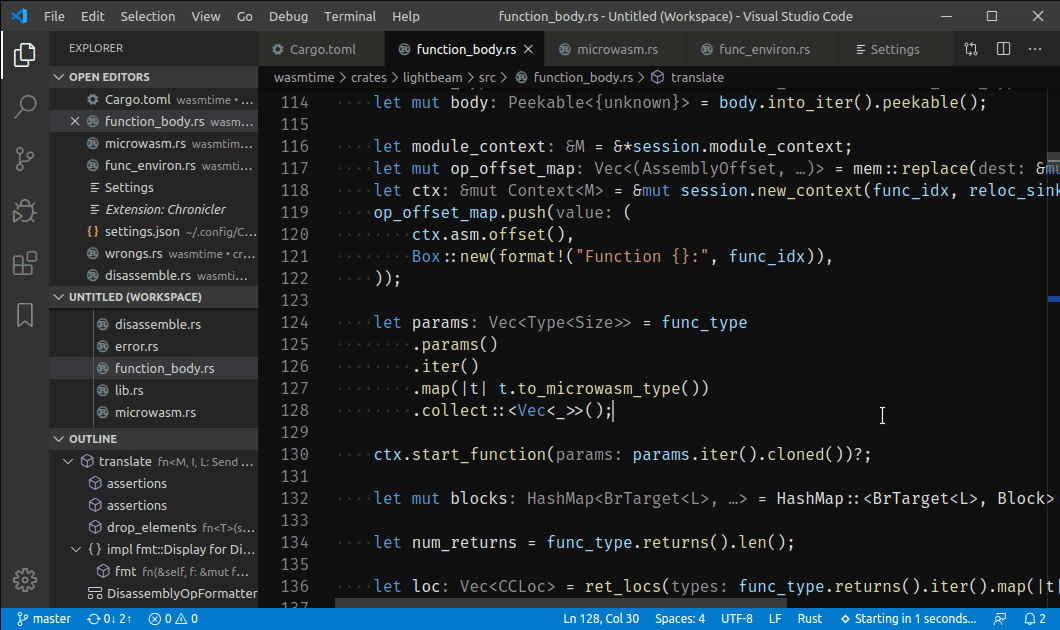Collapse the translate outline node
This screenshot has height=630, width=1060.
click(x=68, y=461)
